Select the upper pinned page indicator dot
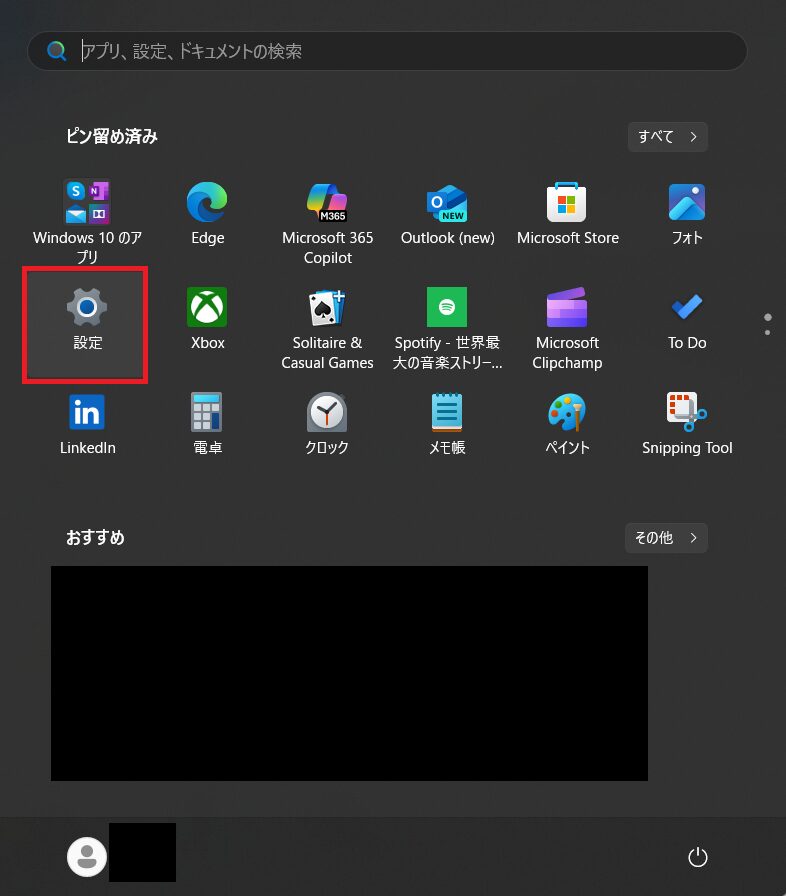The image size is (786, 896). click(x=768, y=317)
